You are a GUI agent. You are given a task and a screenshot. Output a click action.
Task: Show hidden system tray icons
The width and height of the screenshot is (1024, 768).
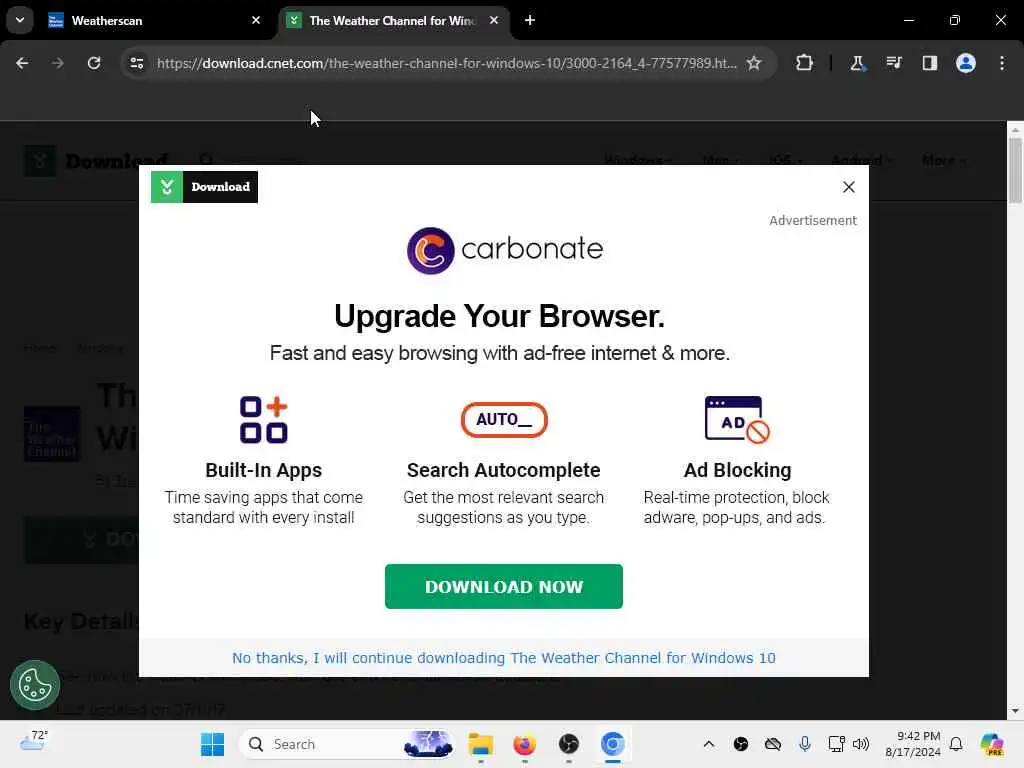coord(709,744)
